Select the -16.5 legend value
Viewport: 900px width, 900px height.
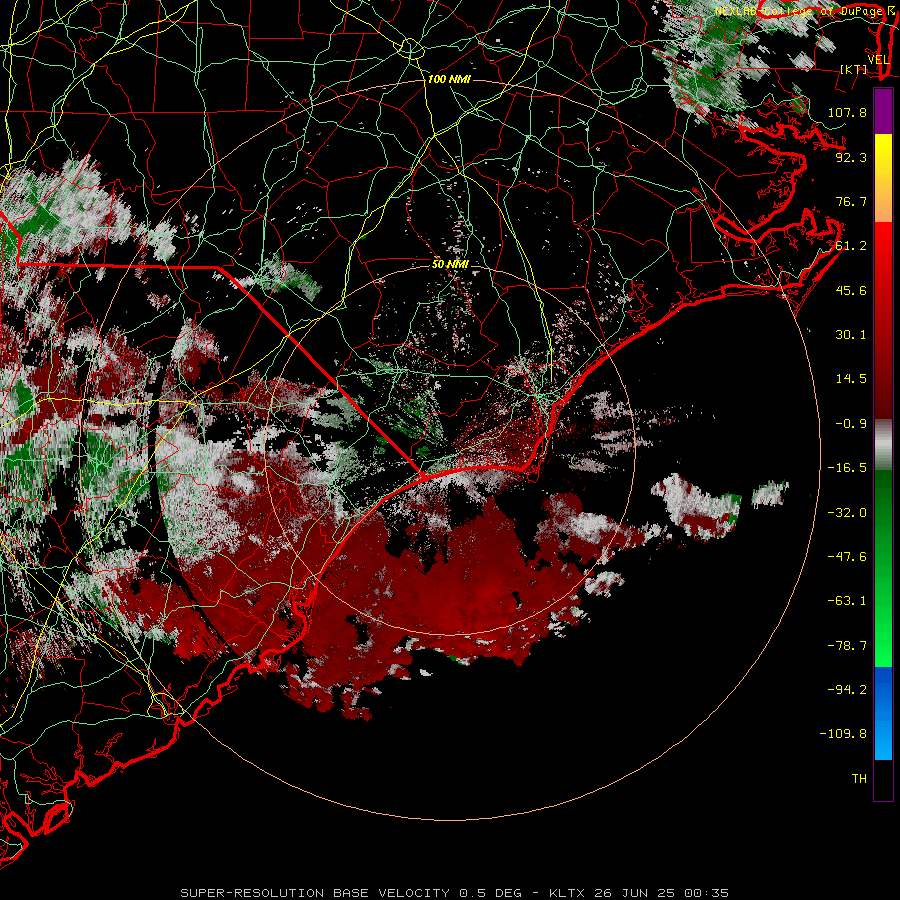(x=847, y=468)
